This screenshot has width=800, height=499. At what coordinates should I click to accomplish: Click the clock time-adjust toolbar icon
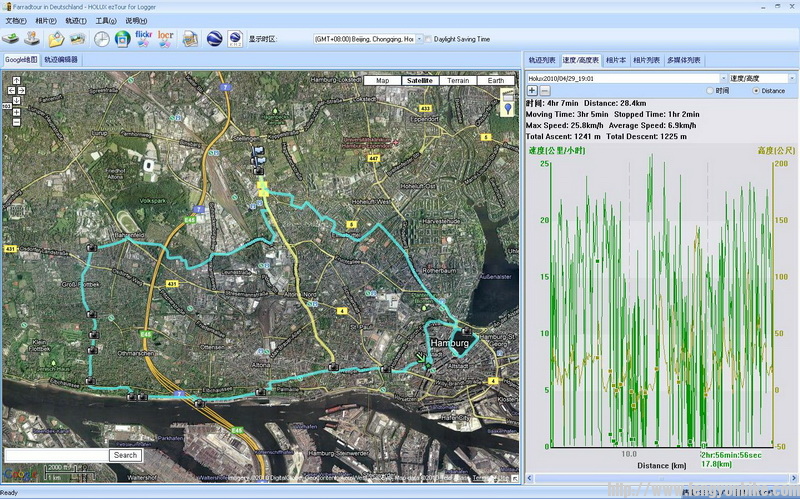pyautogui.click(x=103, y=39)
